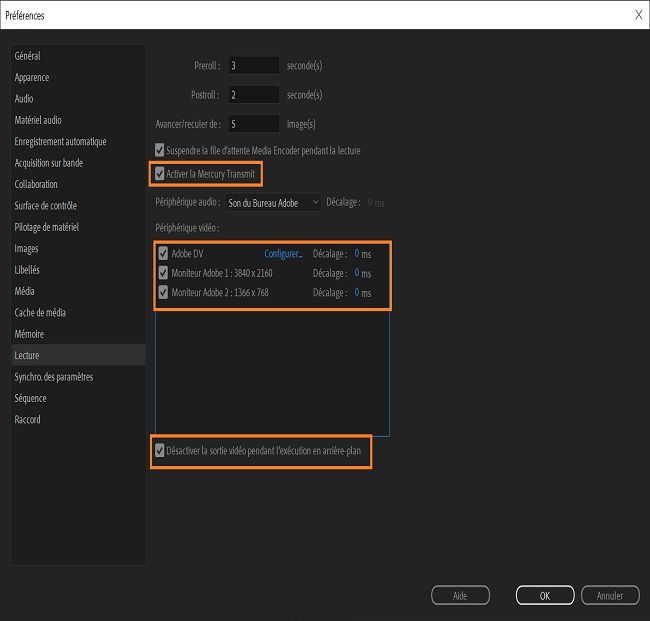Screen dimensions: 650x621
Task: Click the Aide button
Action: tap(460, 595)
